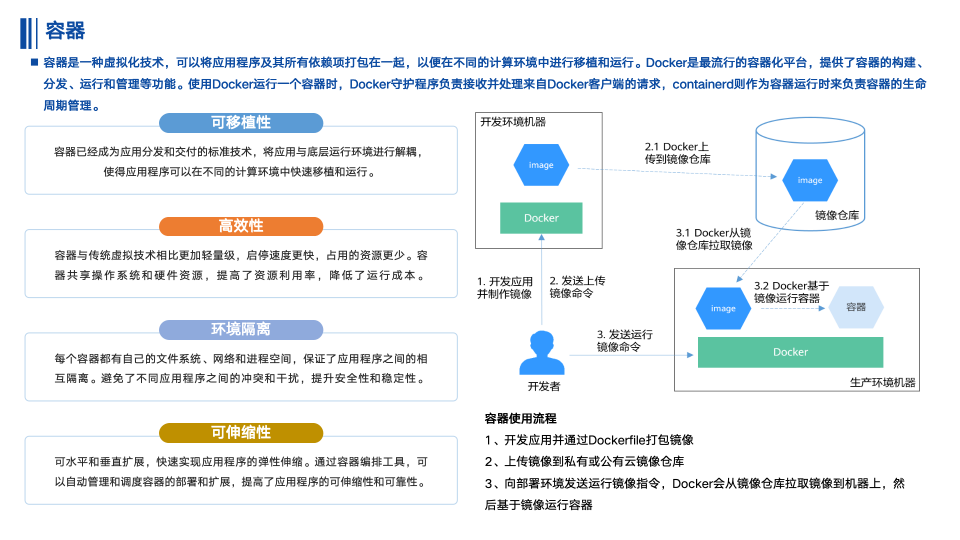The width and height of the screenshot is (960, 540).
Task: Click the text starting 容器与传统虚拟技术相比更加轻量级
Action: 241,265
